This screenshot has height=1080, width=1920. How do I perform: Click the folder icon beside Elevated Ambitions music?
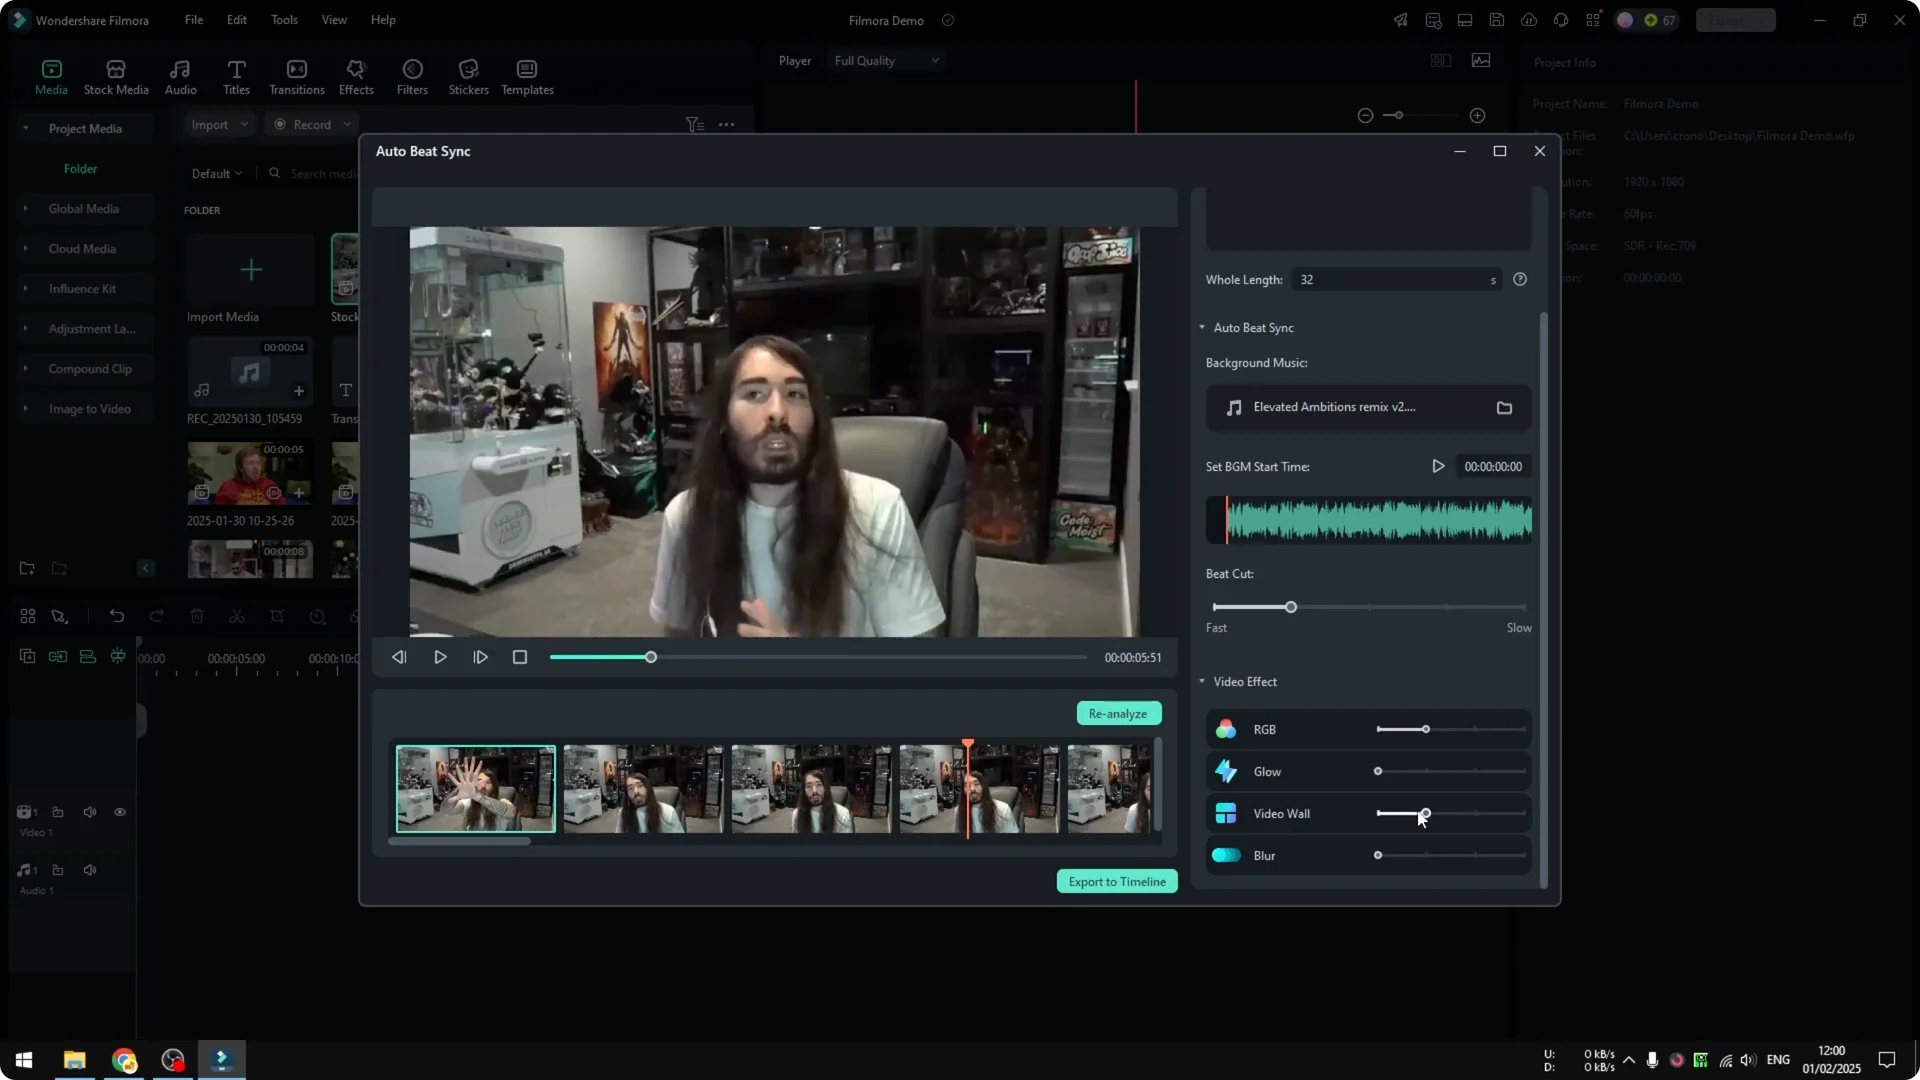tap(1504, 407)
